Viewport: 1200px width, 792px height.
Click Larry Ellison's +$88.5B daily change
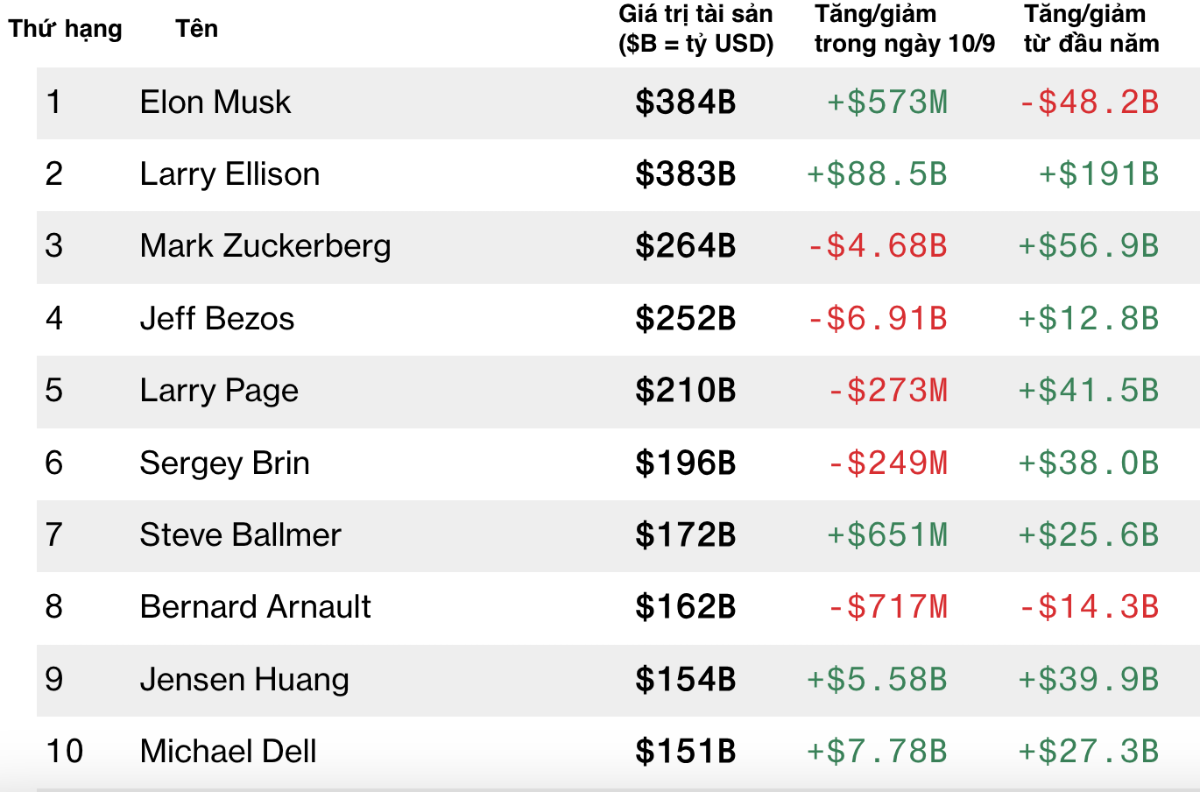(877, 174)
